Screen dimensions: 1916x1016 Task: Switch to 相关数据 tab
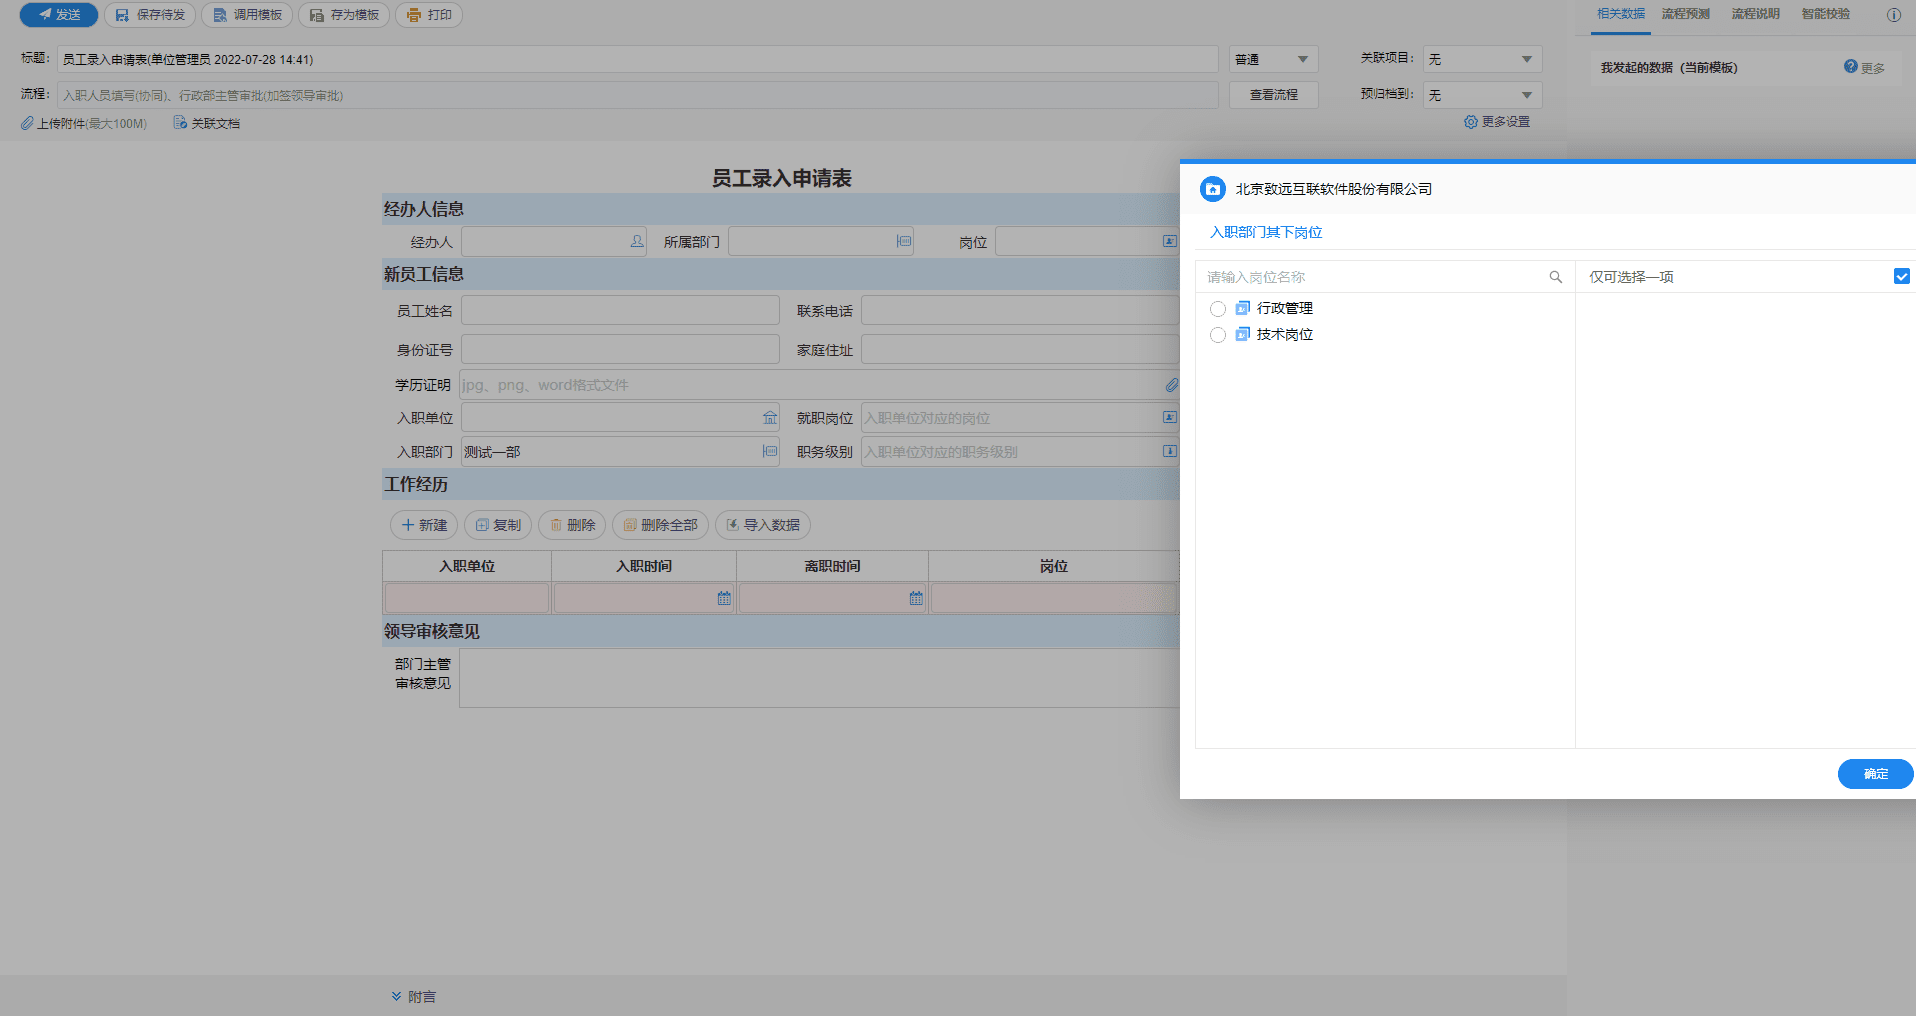pyautogui.click(x=1621, y=14)
